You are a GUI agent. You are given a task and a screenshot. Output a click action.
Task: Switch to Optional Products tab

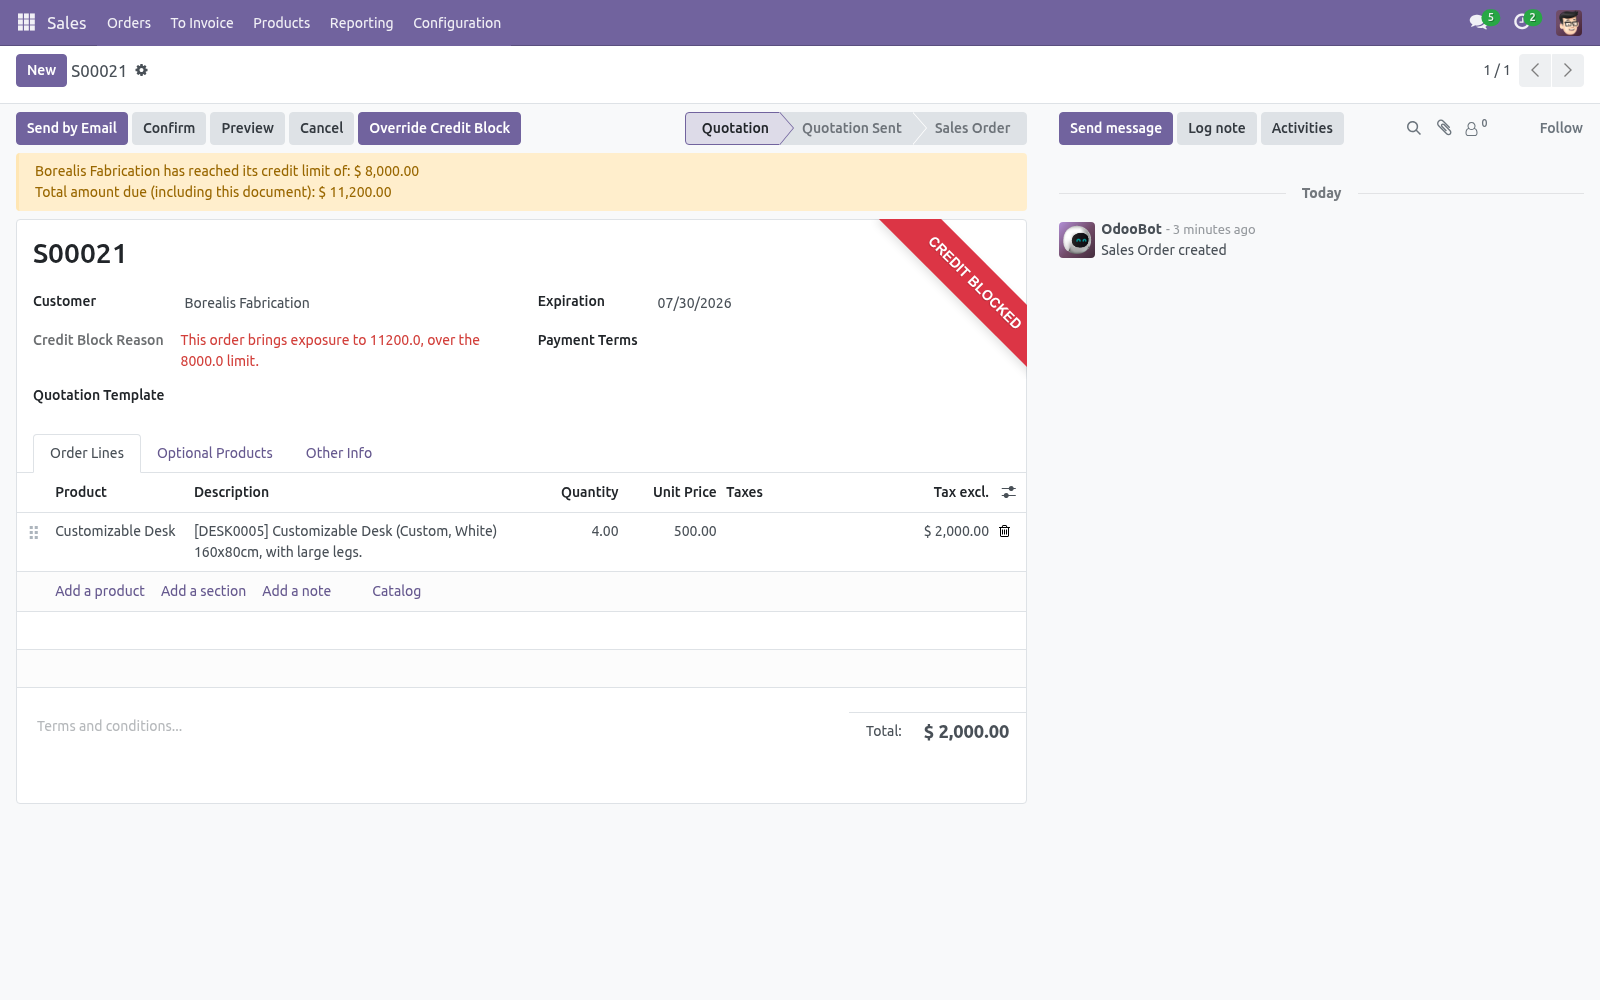coord(215,453)
